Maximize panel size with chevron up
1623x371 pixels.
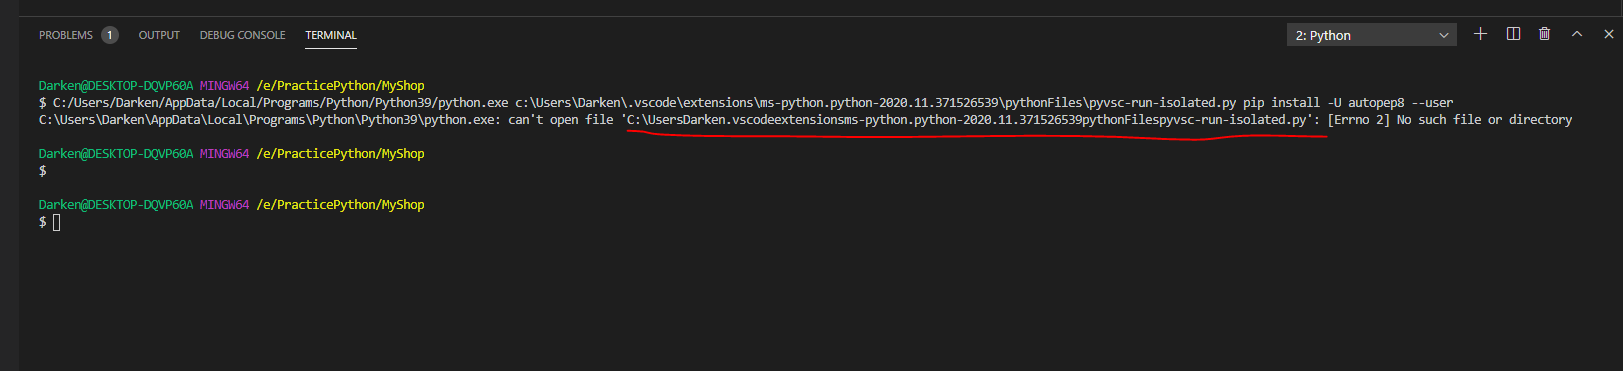tap(1577, 34)
